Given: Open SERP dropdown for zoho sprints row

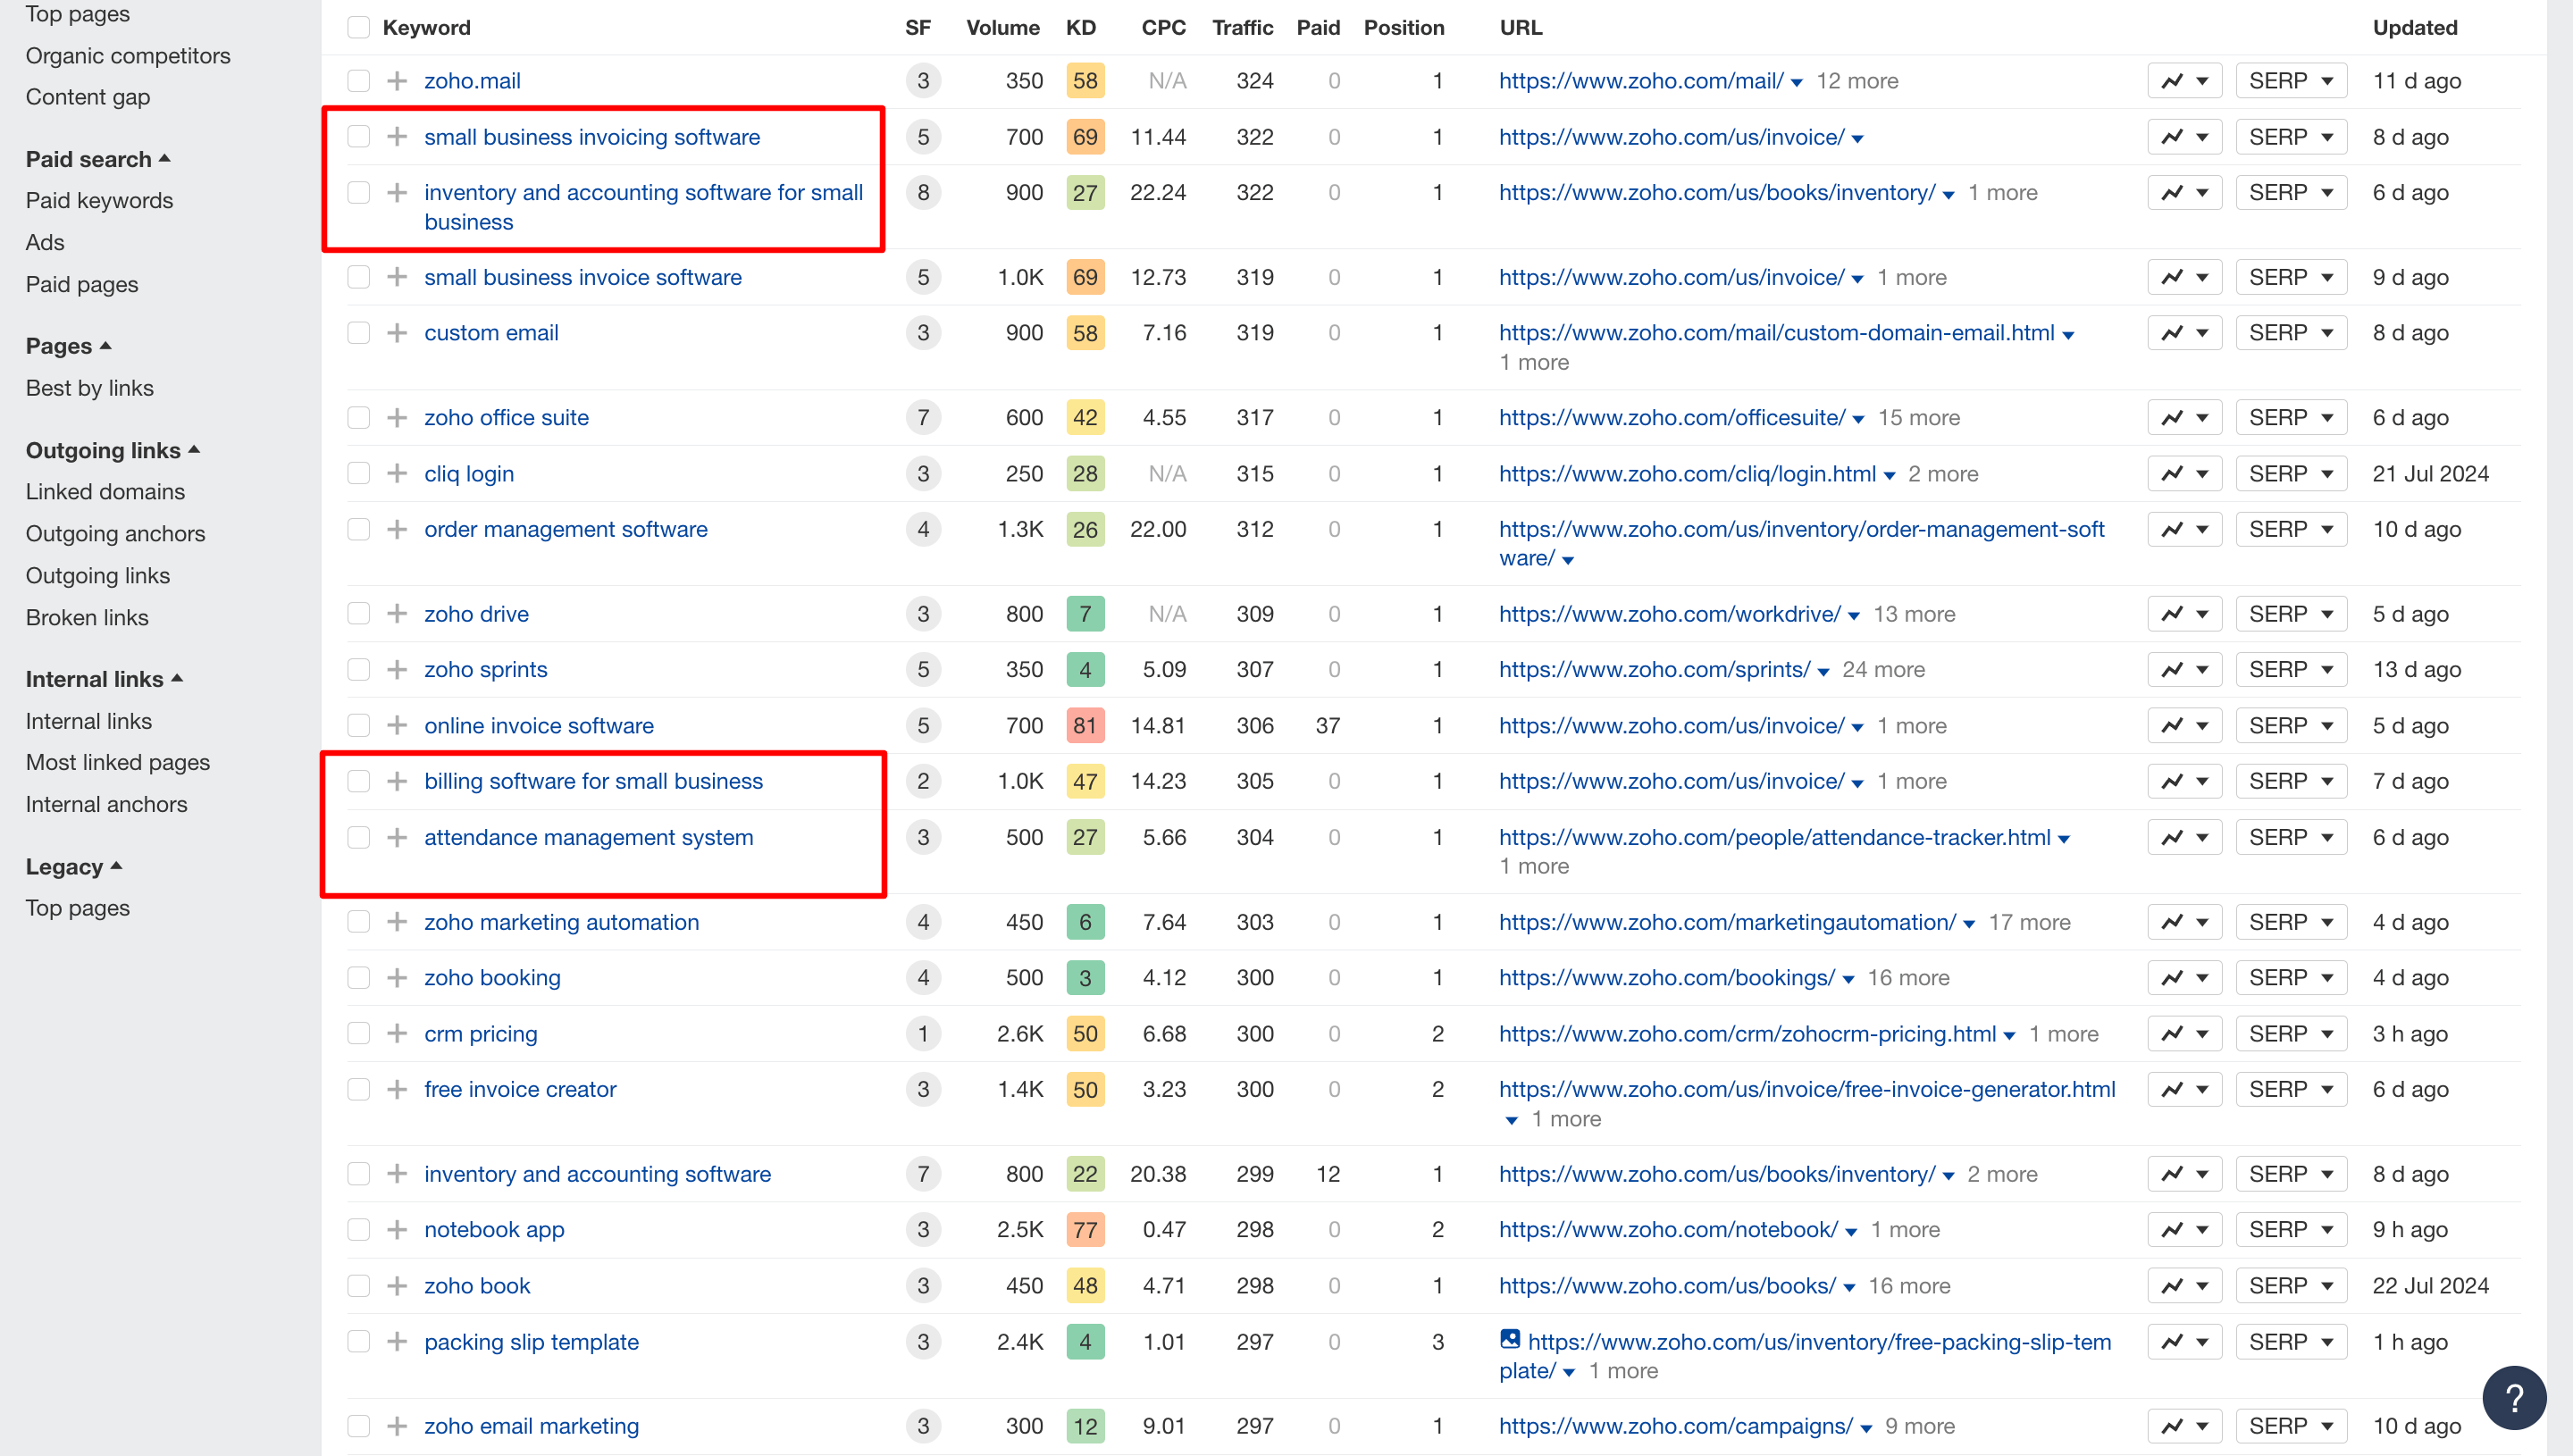Looking at the screenshot, I should pos(2290,670).
